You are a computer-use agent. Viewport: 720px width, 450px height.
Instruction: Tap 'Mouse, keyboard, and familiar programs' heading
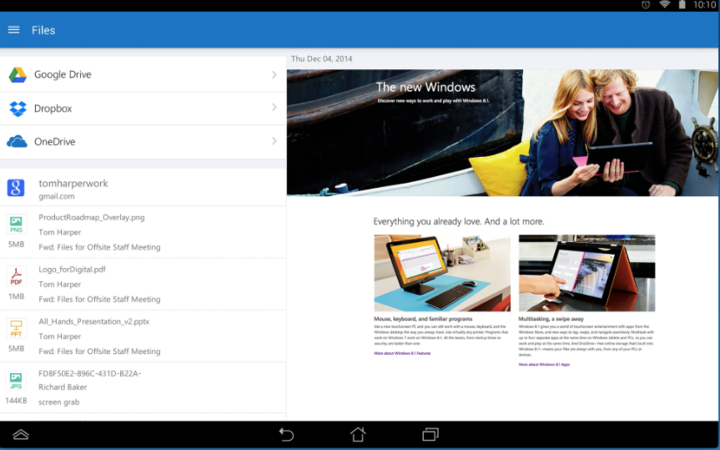click(423, 319)
